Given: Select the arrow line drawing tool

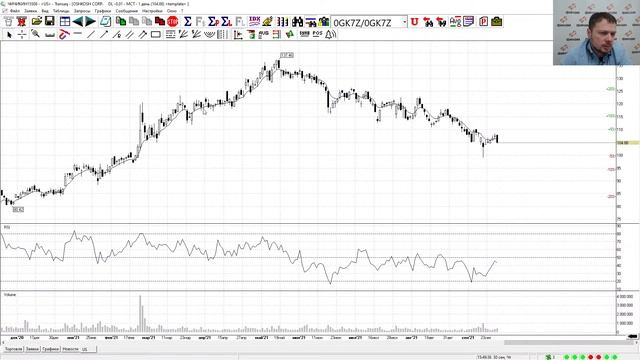Looking at the screenshot, I should pyautogui.click(x=104, y=35).
